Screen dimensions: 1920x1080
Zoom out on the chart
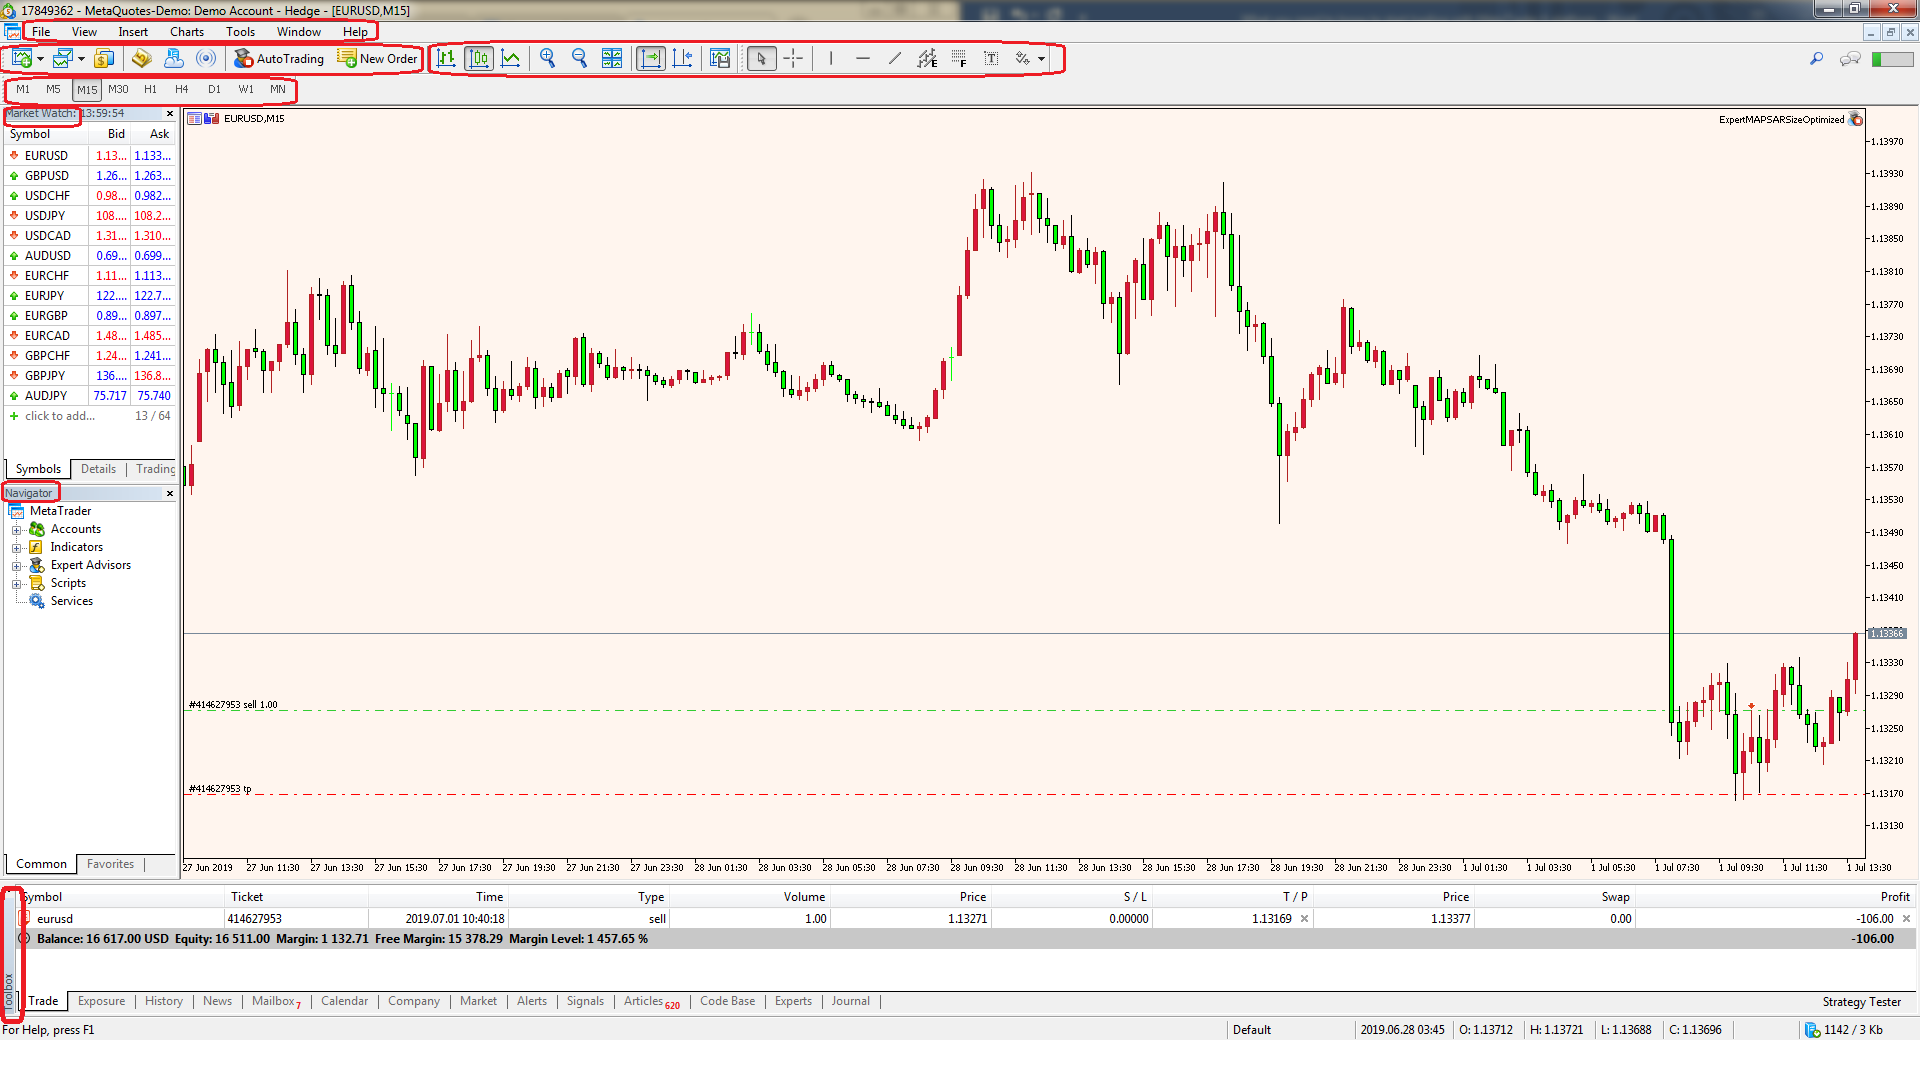pos(579,59)
